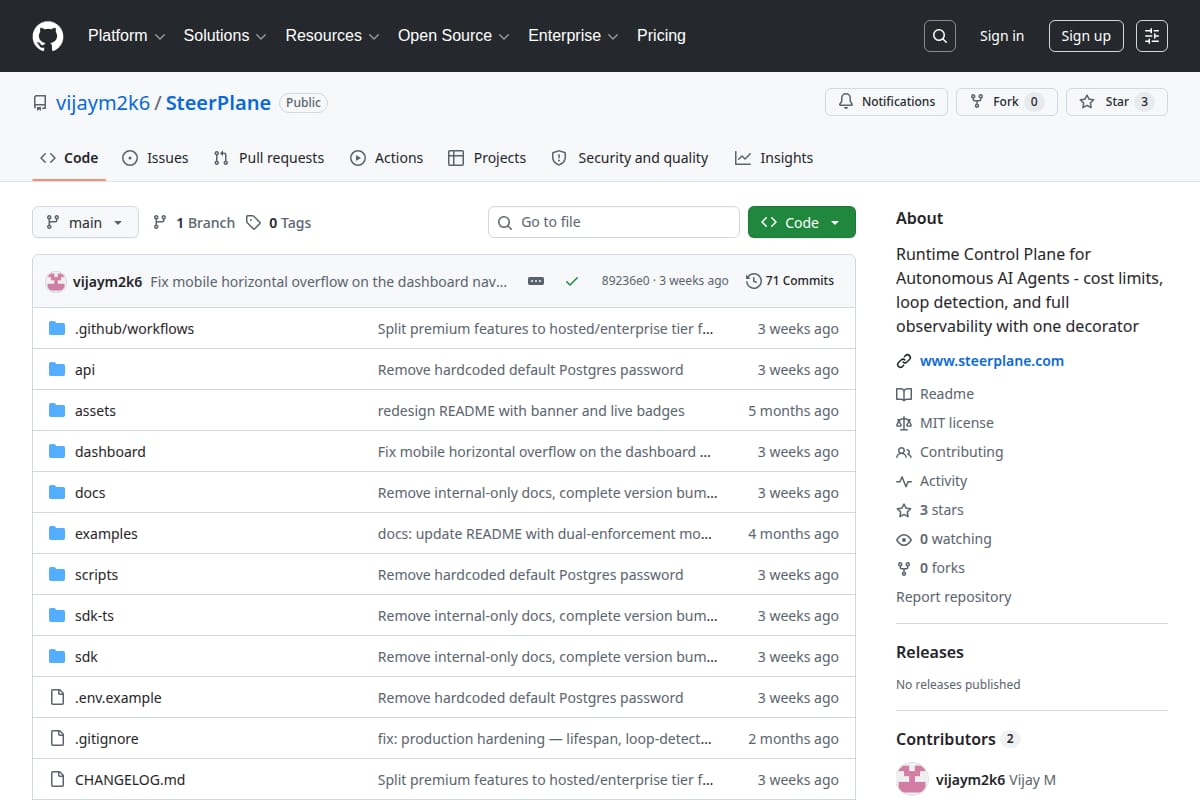
Task: Open the main branch selector dropdown
Action: (85, 222)
